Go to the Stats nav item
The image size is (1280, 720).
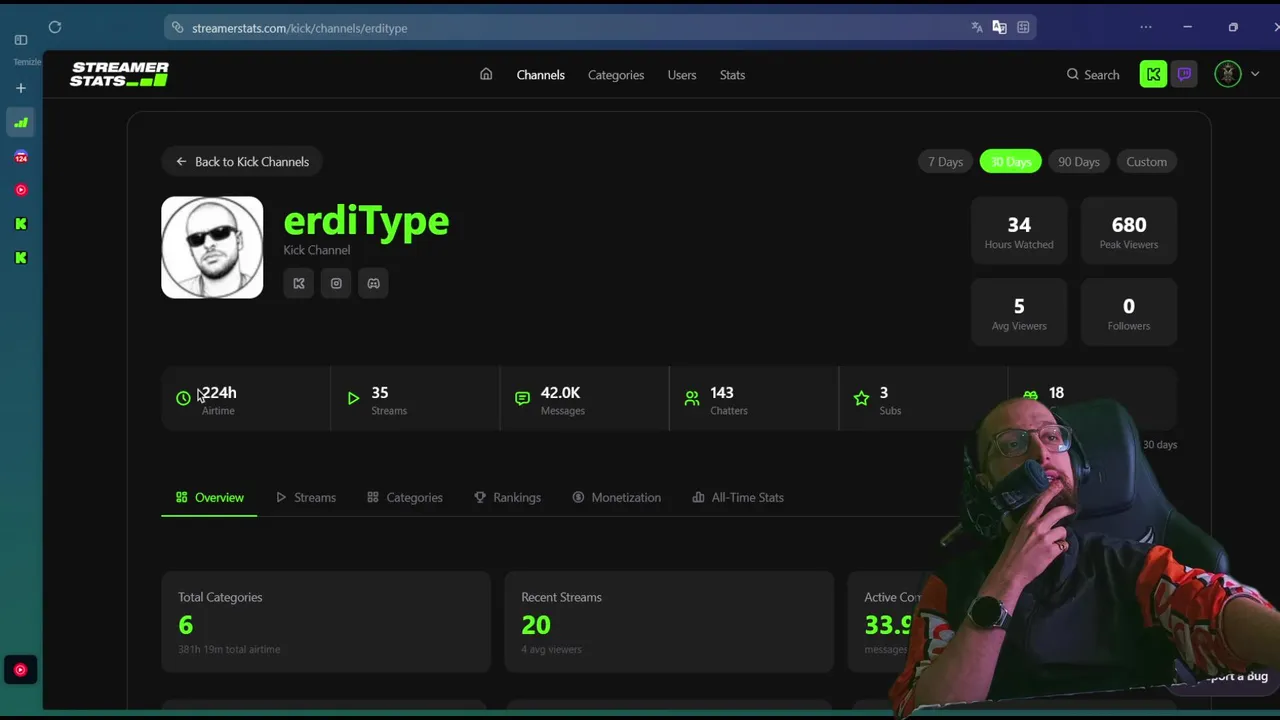[x=732, y=75]
